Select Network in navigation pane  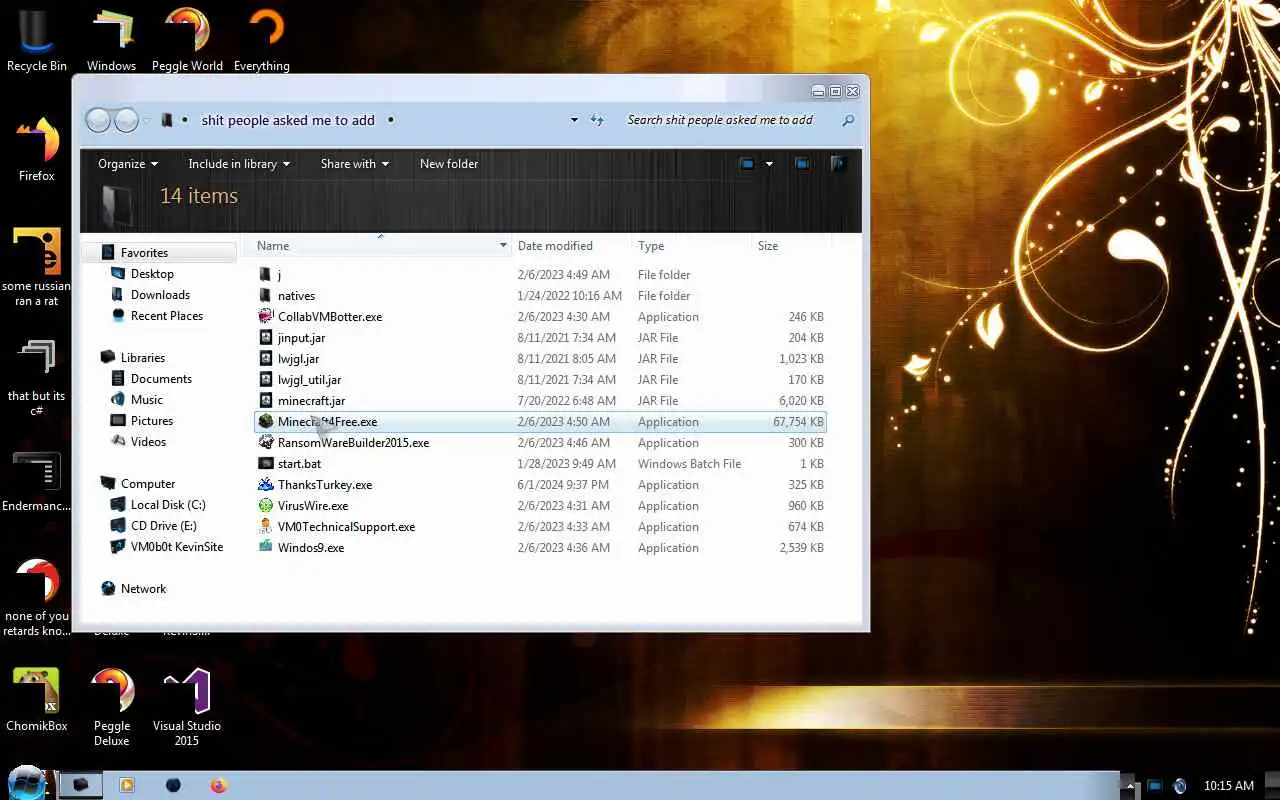click(x=143, y=589)
